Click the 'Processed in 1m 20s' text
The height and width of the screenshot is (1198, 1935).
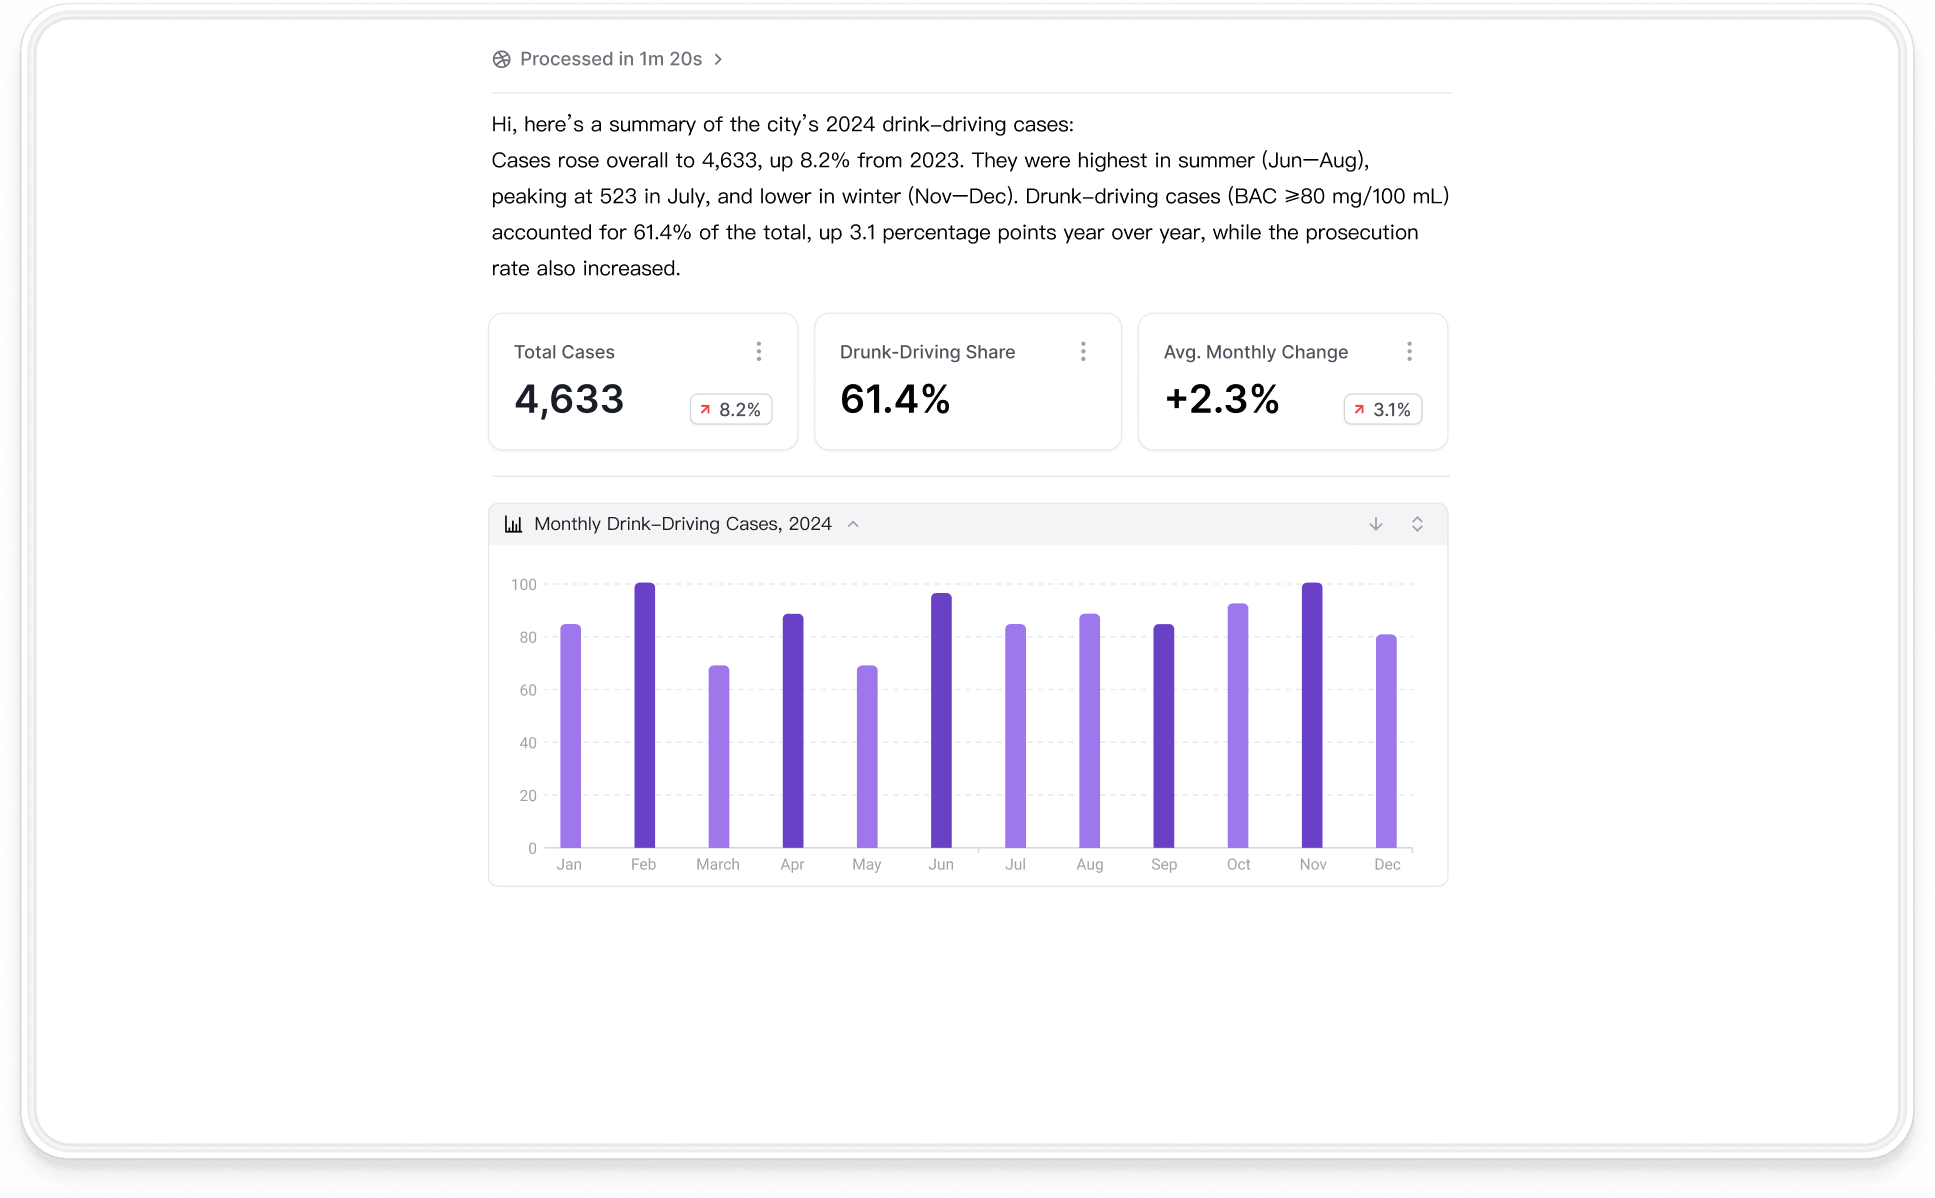611,59
